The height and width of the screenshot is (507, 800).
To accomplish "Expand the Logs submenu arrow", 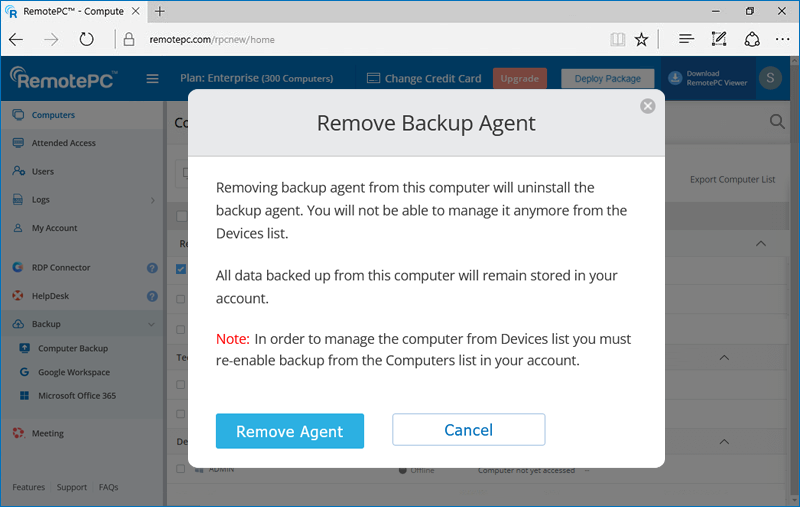I will [152, 200].
